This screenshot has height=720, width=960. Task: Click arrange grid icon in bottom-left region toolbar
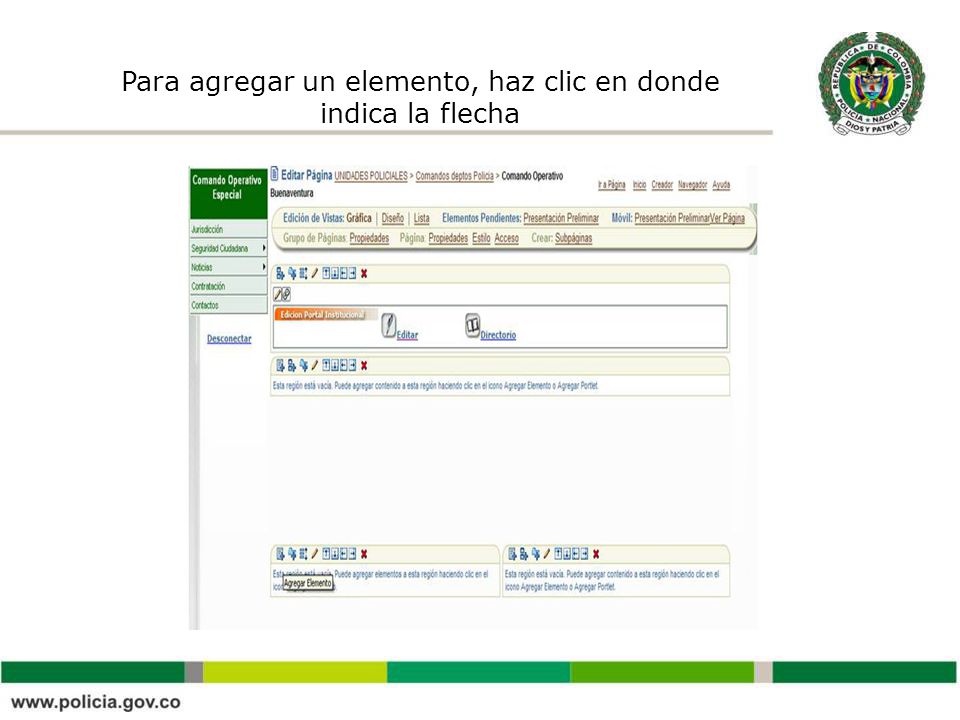[x=303, y=554]
